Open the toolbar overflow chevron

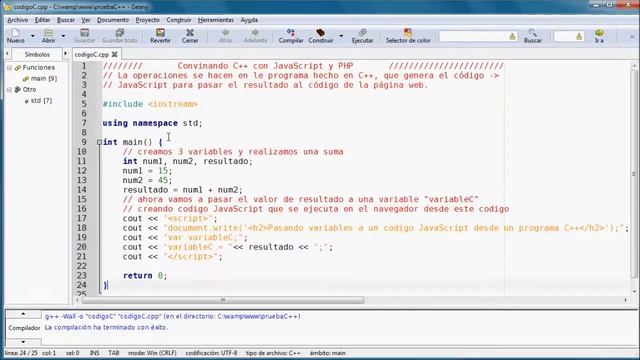[632, 36]
